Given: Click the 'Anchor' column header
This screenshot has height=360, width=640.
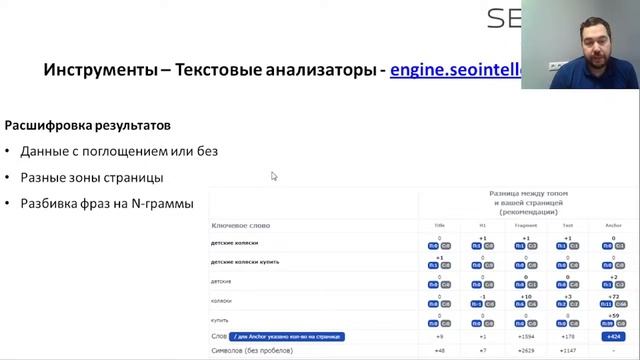Looking at the screenshot, I should click(613, 225).
